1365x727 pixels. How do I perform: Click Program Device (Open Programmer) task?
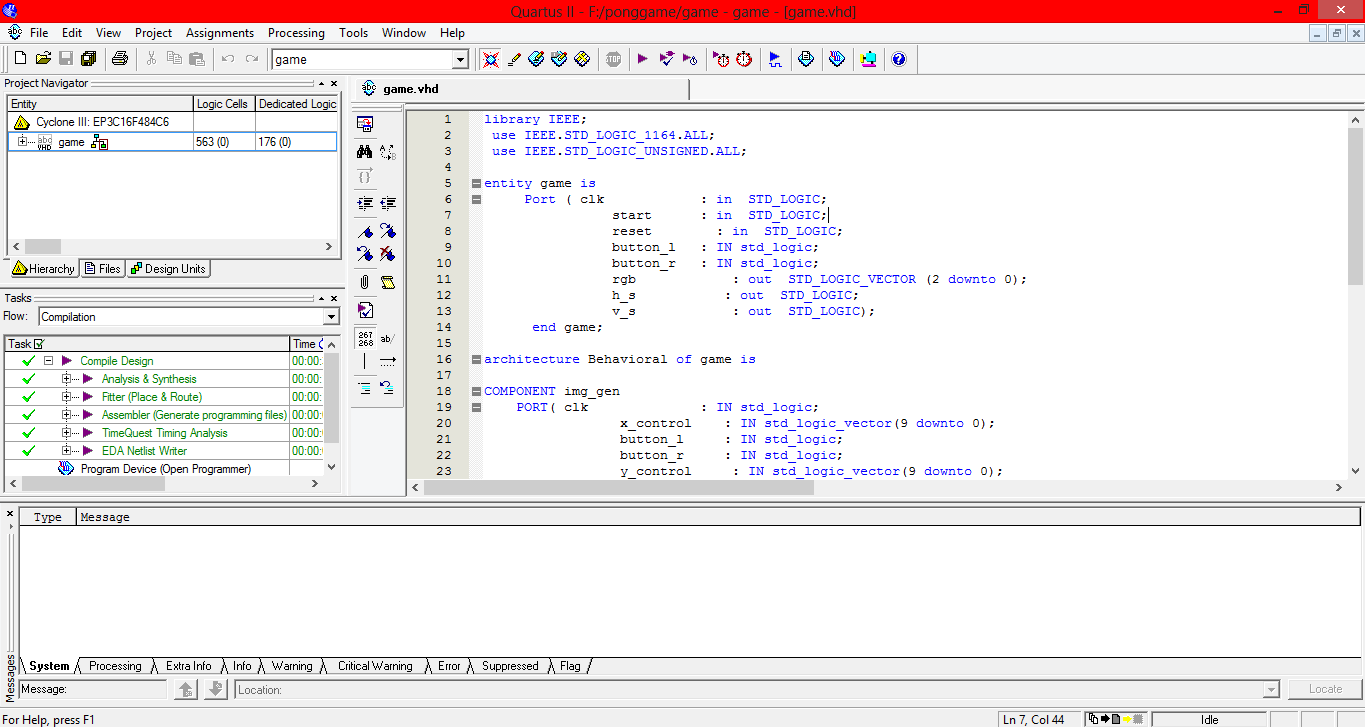coord(165,469)
